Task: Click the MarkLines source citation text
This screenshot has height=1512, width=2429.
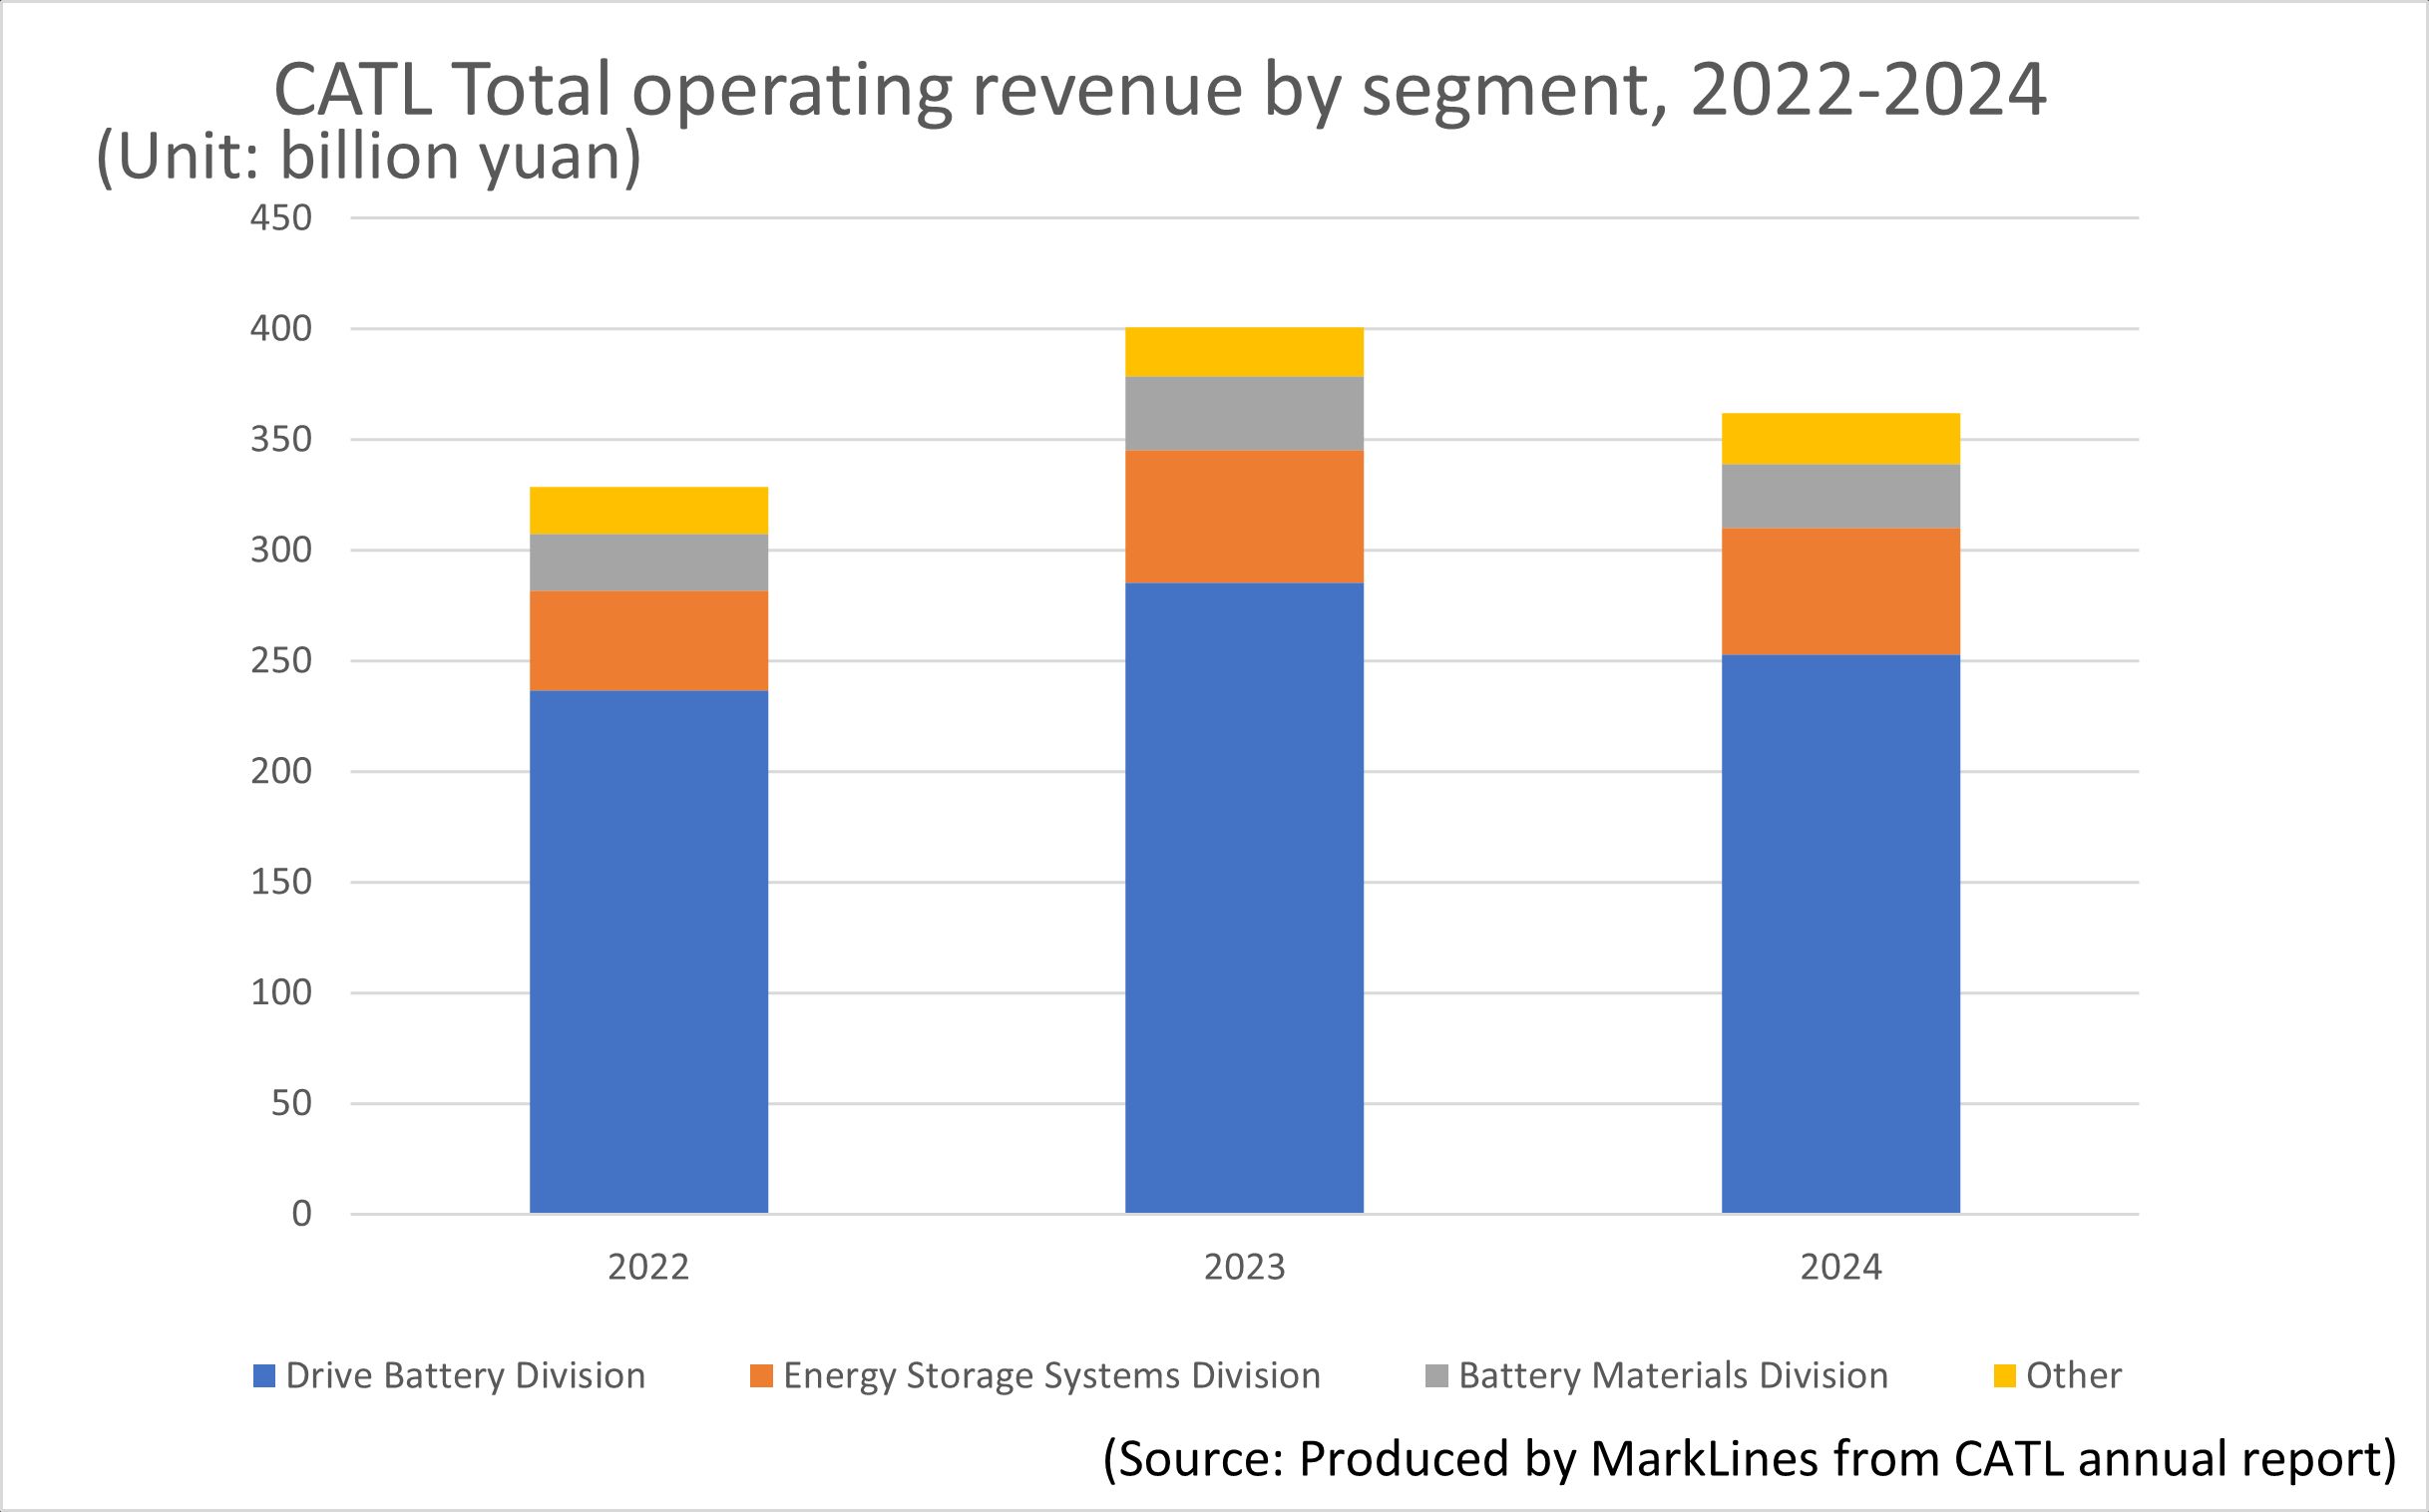Action: tap(1750, 1458)
